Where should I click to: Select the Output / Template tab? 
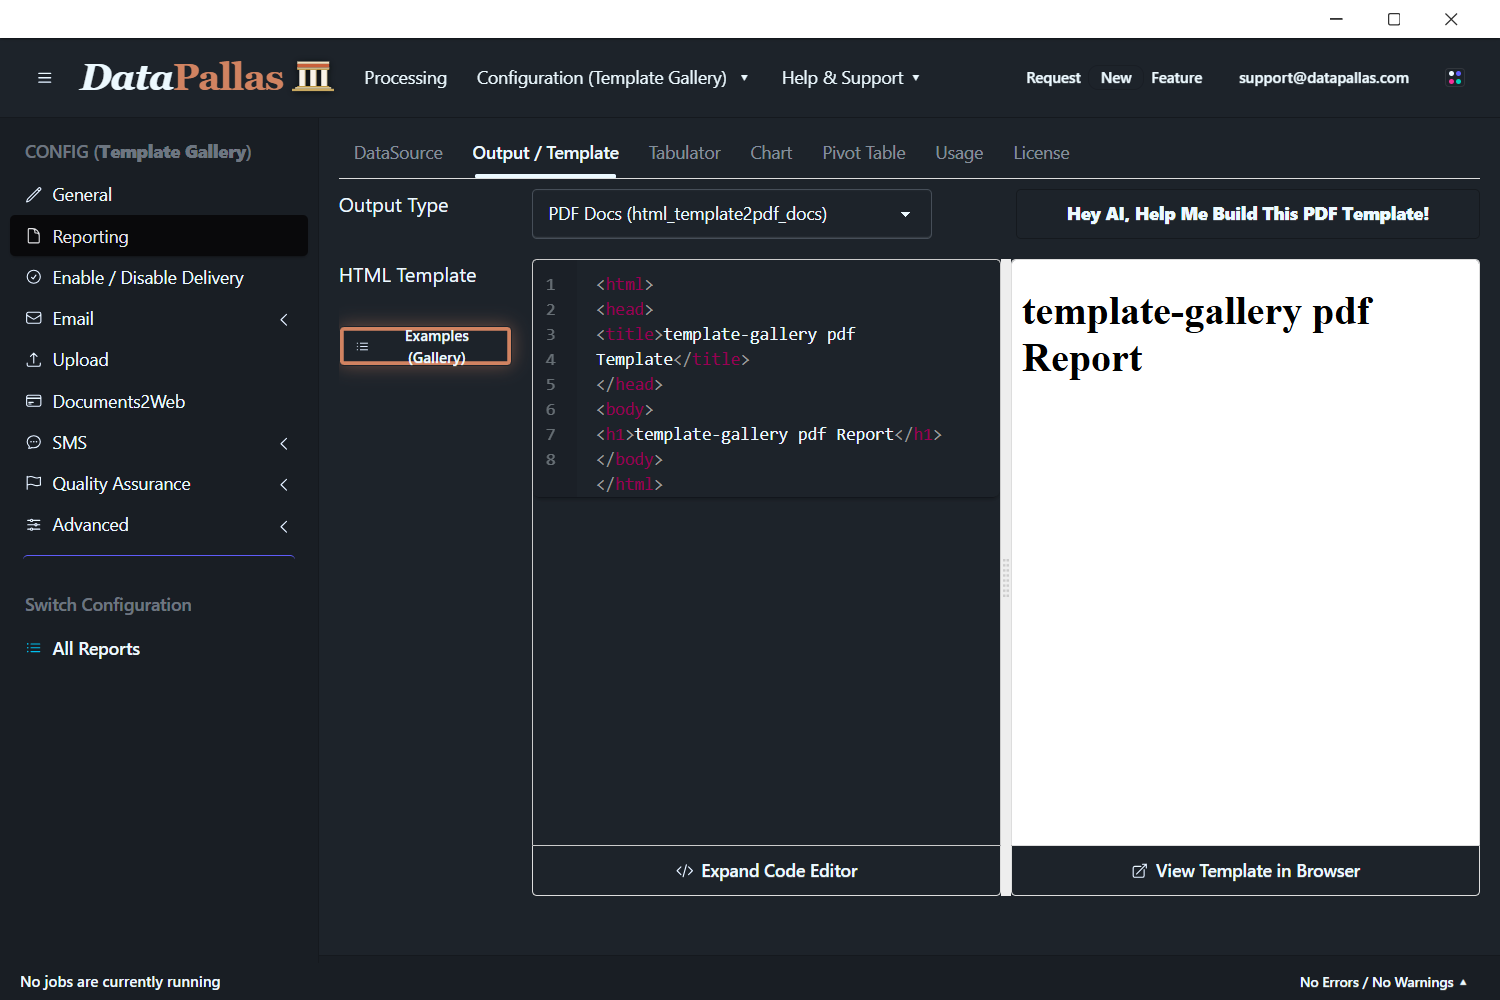pos(546,153)
